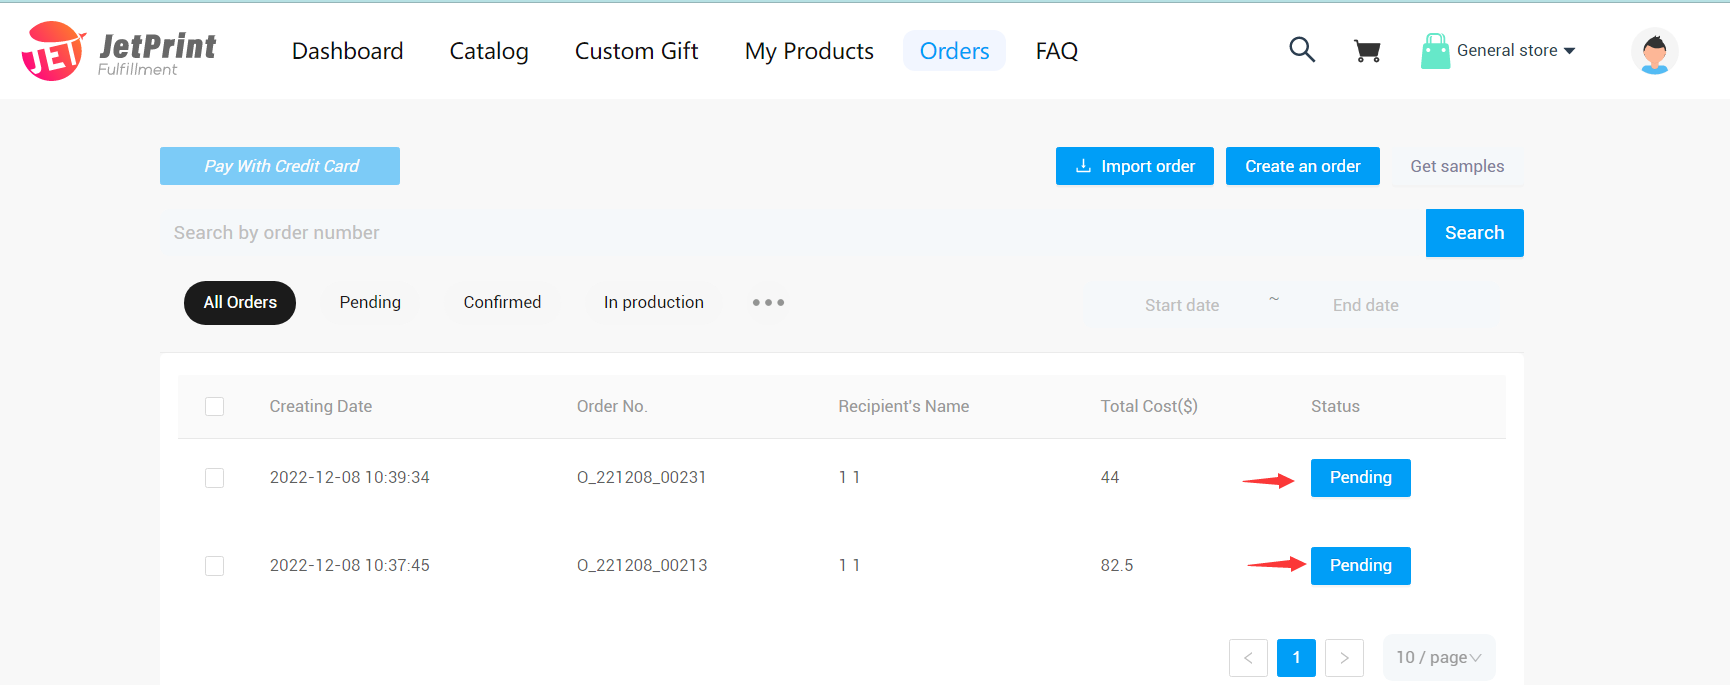Focus the Search by order number field
Screen dimensions: 1730x685
point(790,233)
